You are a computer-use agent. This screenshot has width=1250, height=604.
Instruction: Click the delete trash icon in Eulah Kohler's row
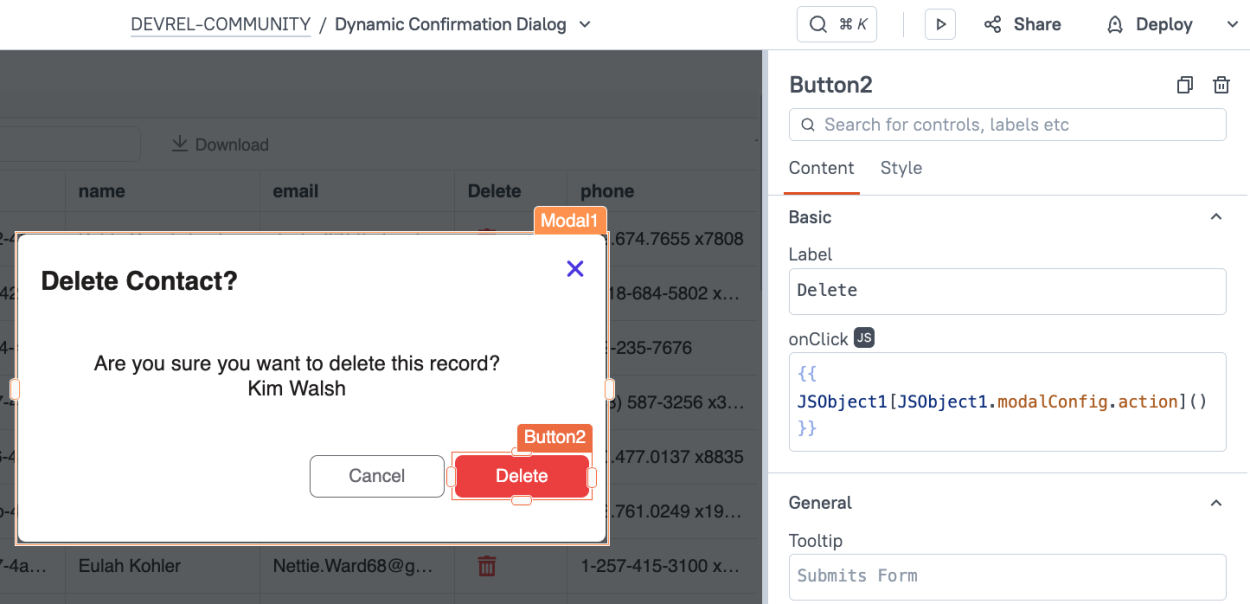click(x=487, y=565)
